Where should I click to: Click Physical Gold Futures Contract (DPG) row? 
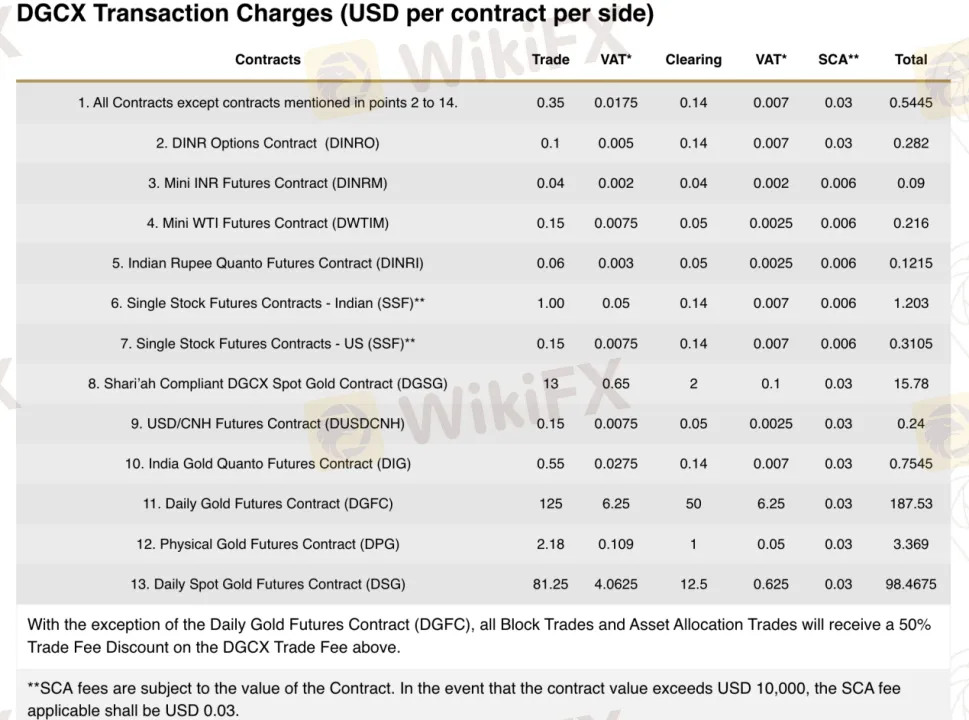(x=483, y=544)
